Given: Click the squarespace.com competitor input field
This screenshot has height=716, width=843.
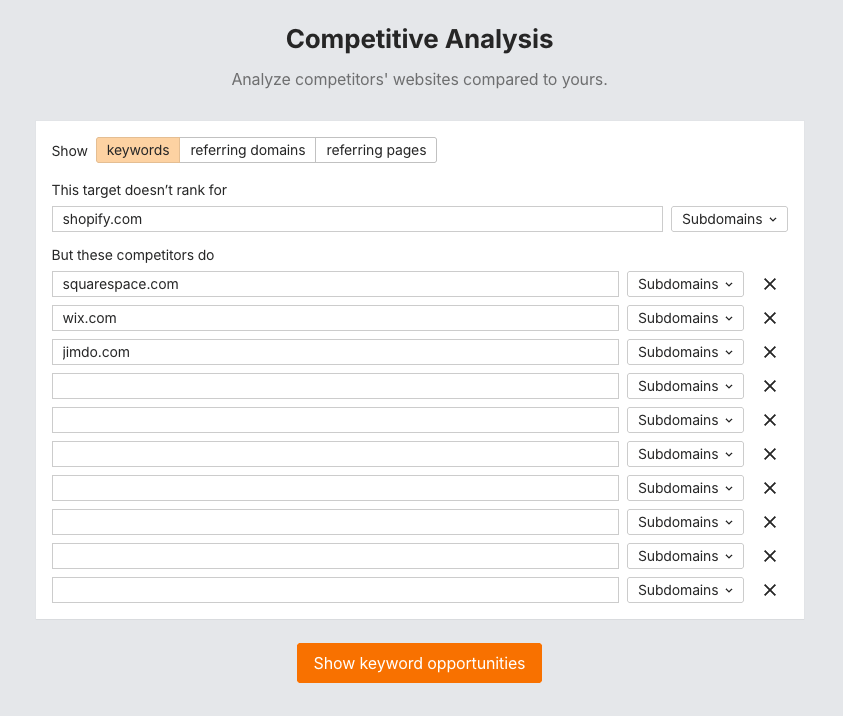Looking at the screenshot, I should [x=334, y=284].
